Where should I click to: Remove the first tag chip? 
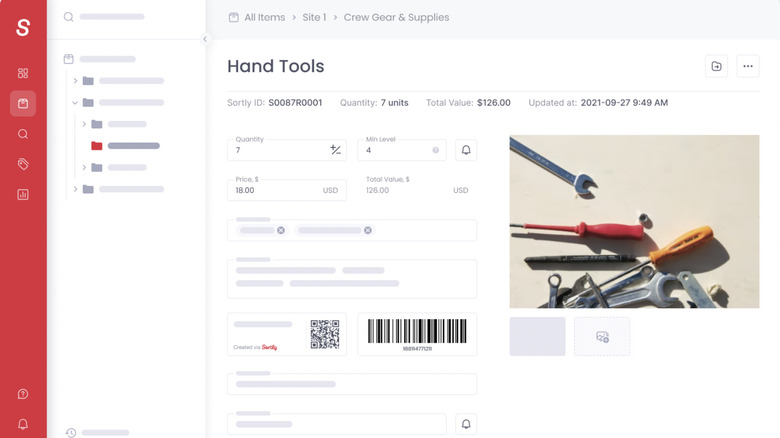click(x=281, y=230)
